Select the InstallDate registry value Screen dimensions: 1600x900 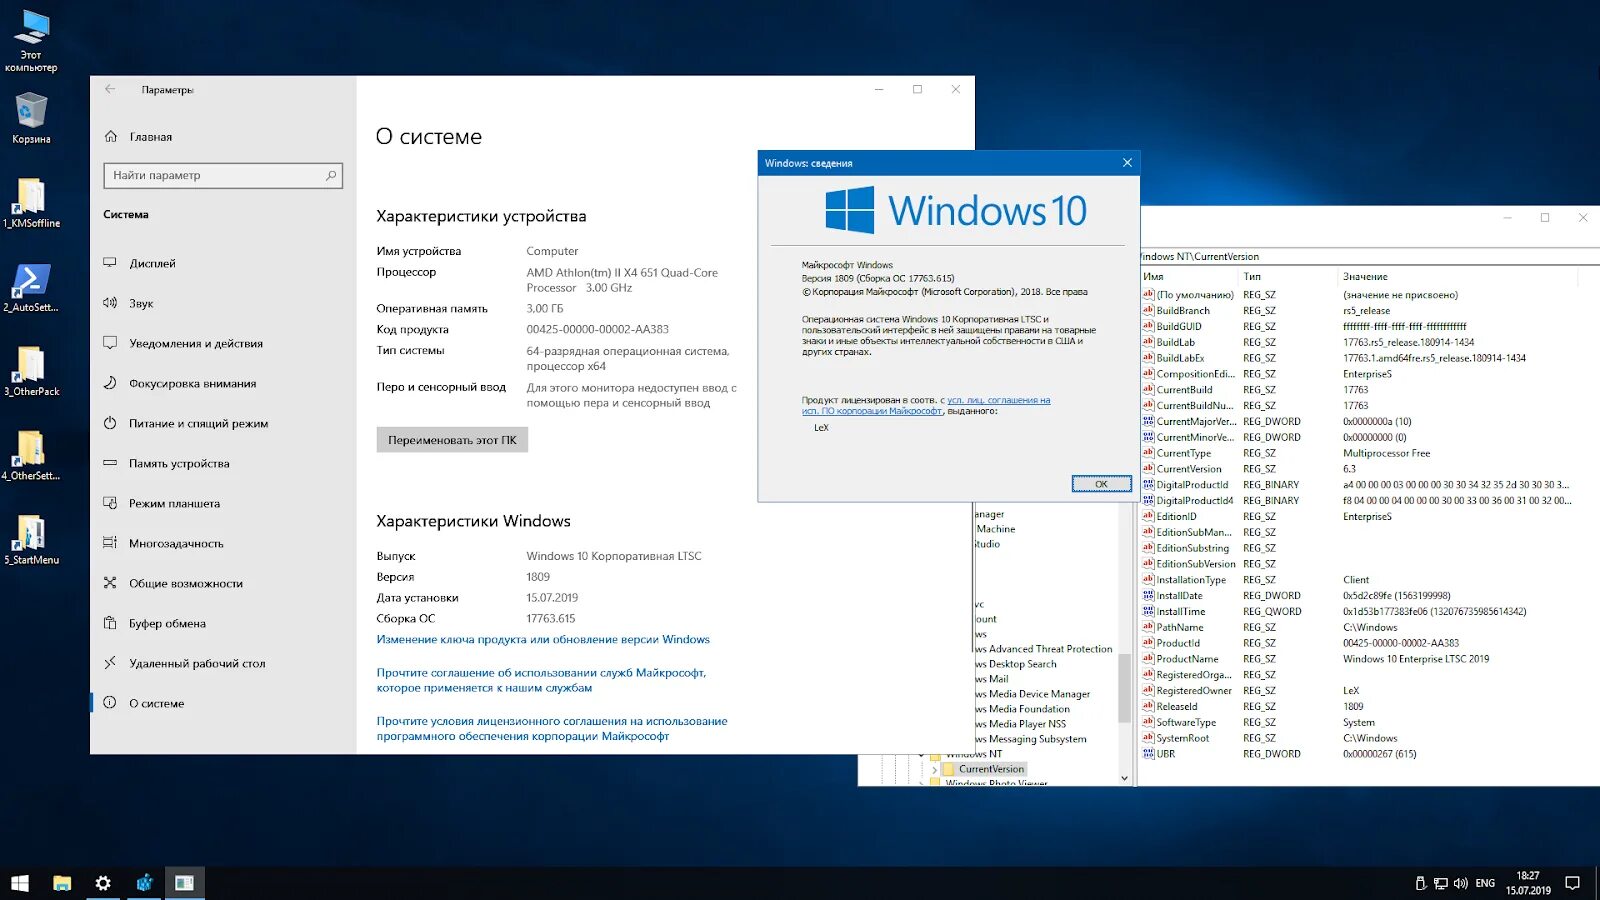[x=1179, y=596]
